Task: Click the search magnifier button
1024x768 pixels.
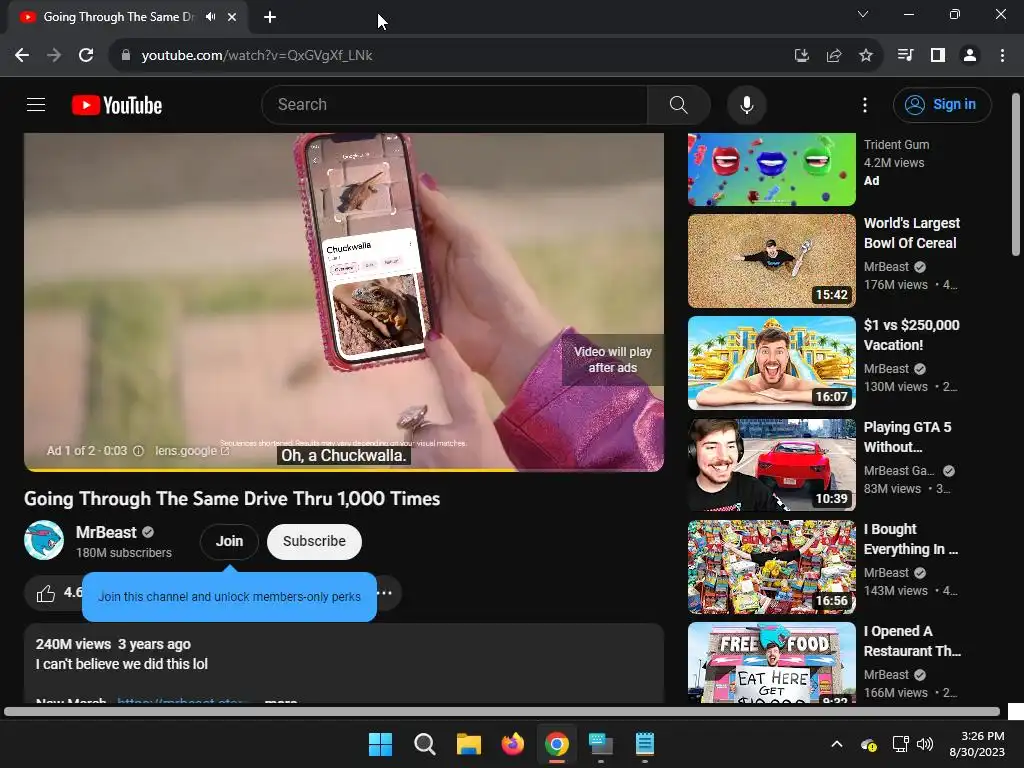Action: point(679,104)
